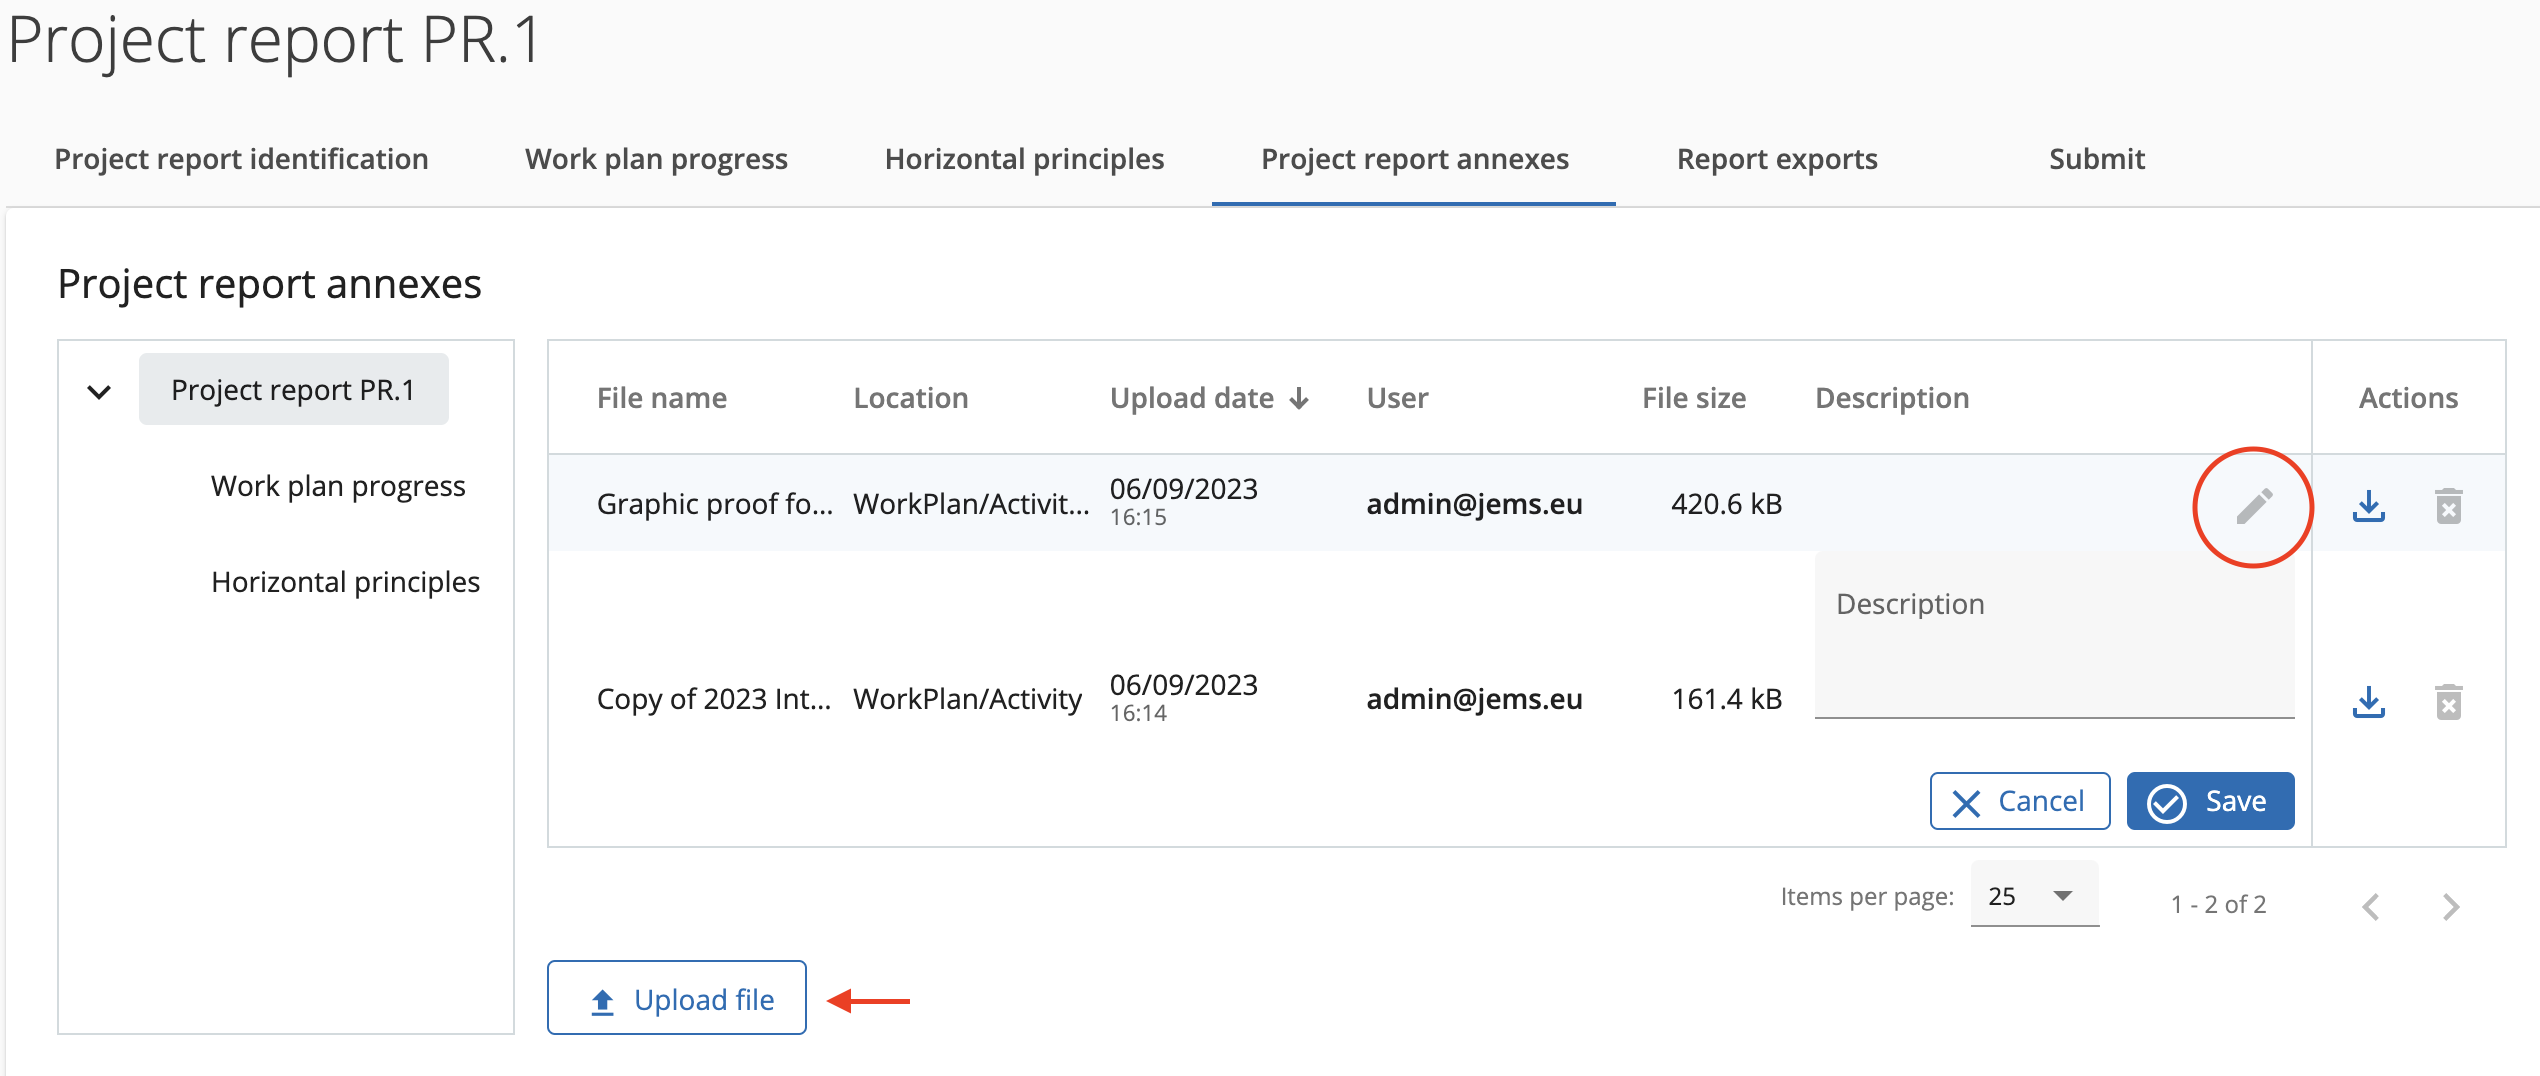2540x1076 pixels.
Task: Cancel editing the description
Action: pyautogui.click(x=2019, y=801)
